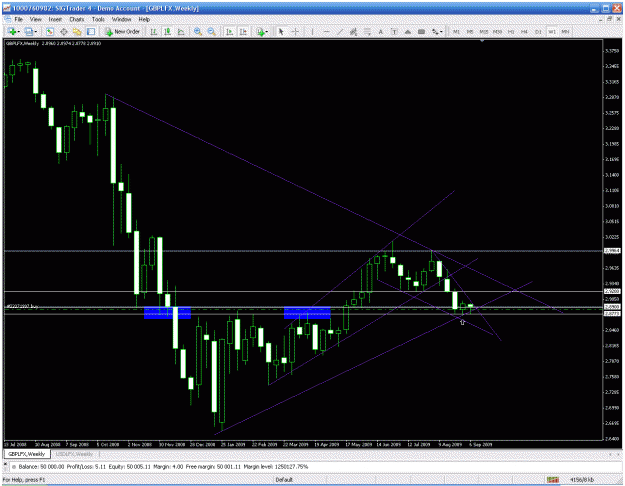The height and width of the screenshot is (486, 625).
Task: Switch to MN monthly timeframe
Action: click(565, 31)
